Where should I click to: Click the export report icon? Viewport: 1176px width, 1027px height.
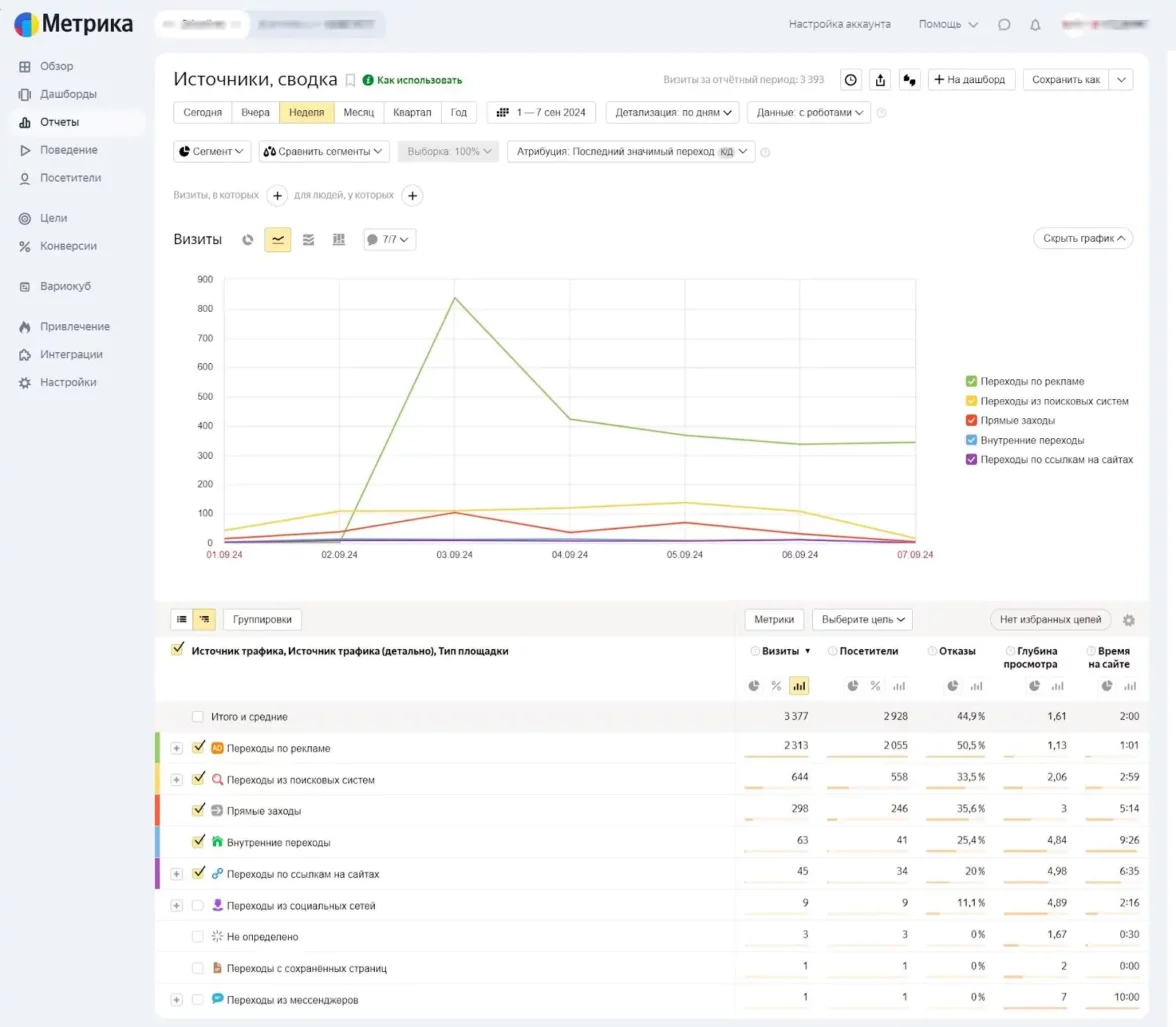[x=880, y=80]
